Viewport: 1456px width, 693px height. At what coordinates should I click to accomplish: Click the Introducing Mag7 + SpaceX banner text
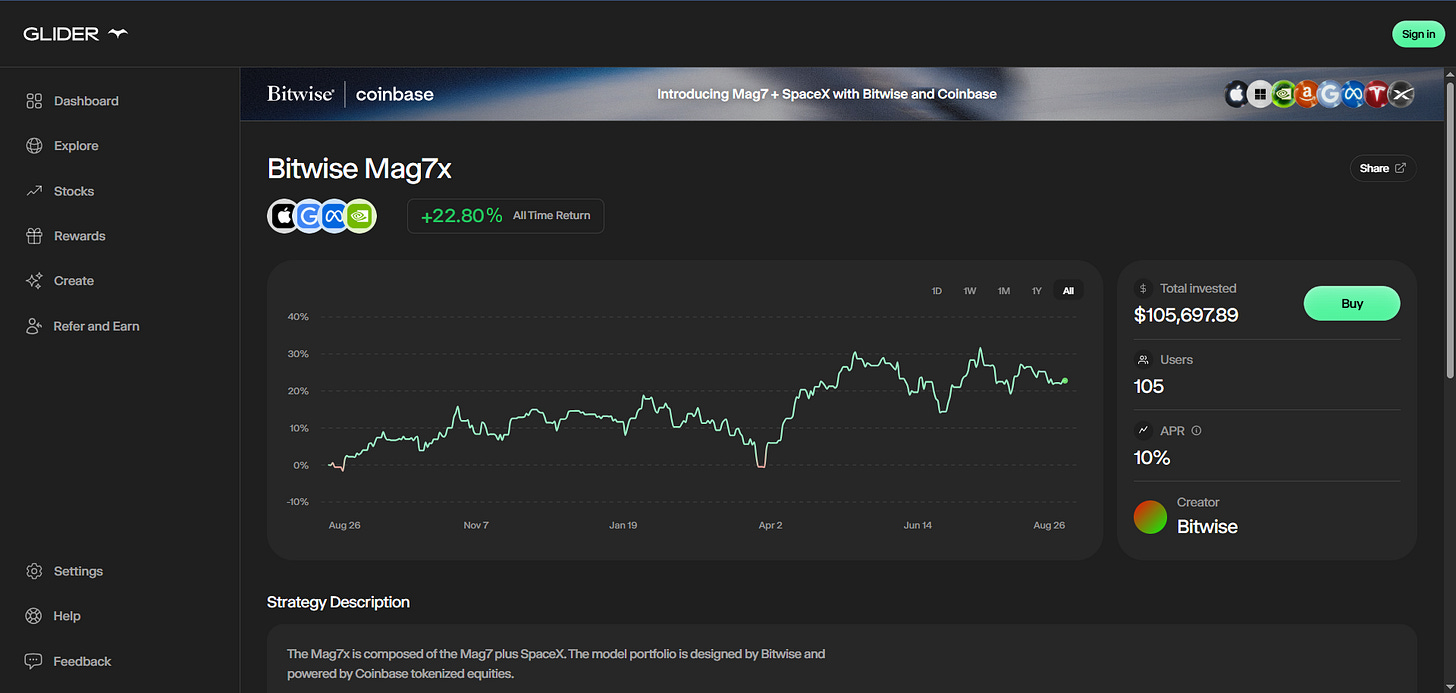click(827, 94)
